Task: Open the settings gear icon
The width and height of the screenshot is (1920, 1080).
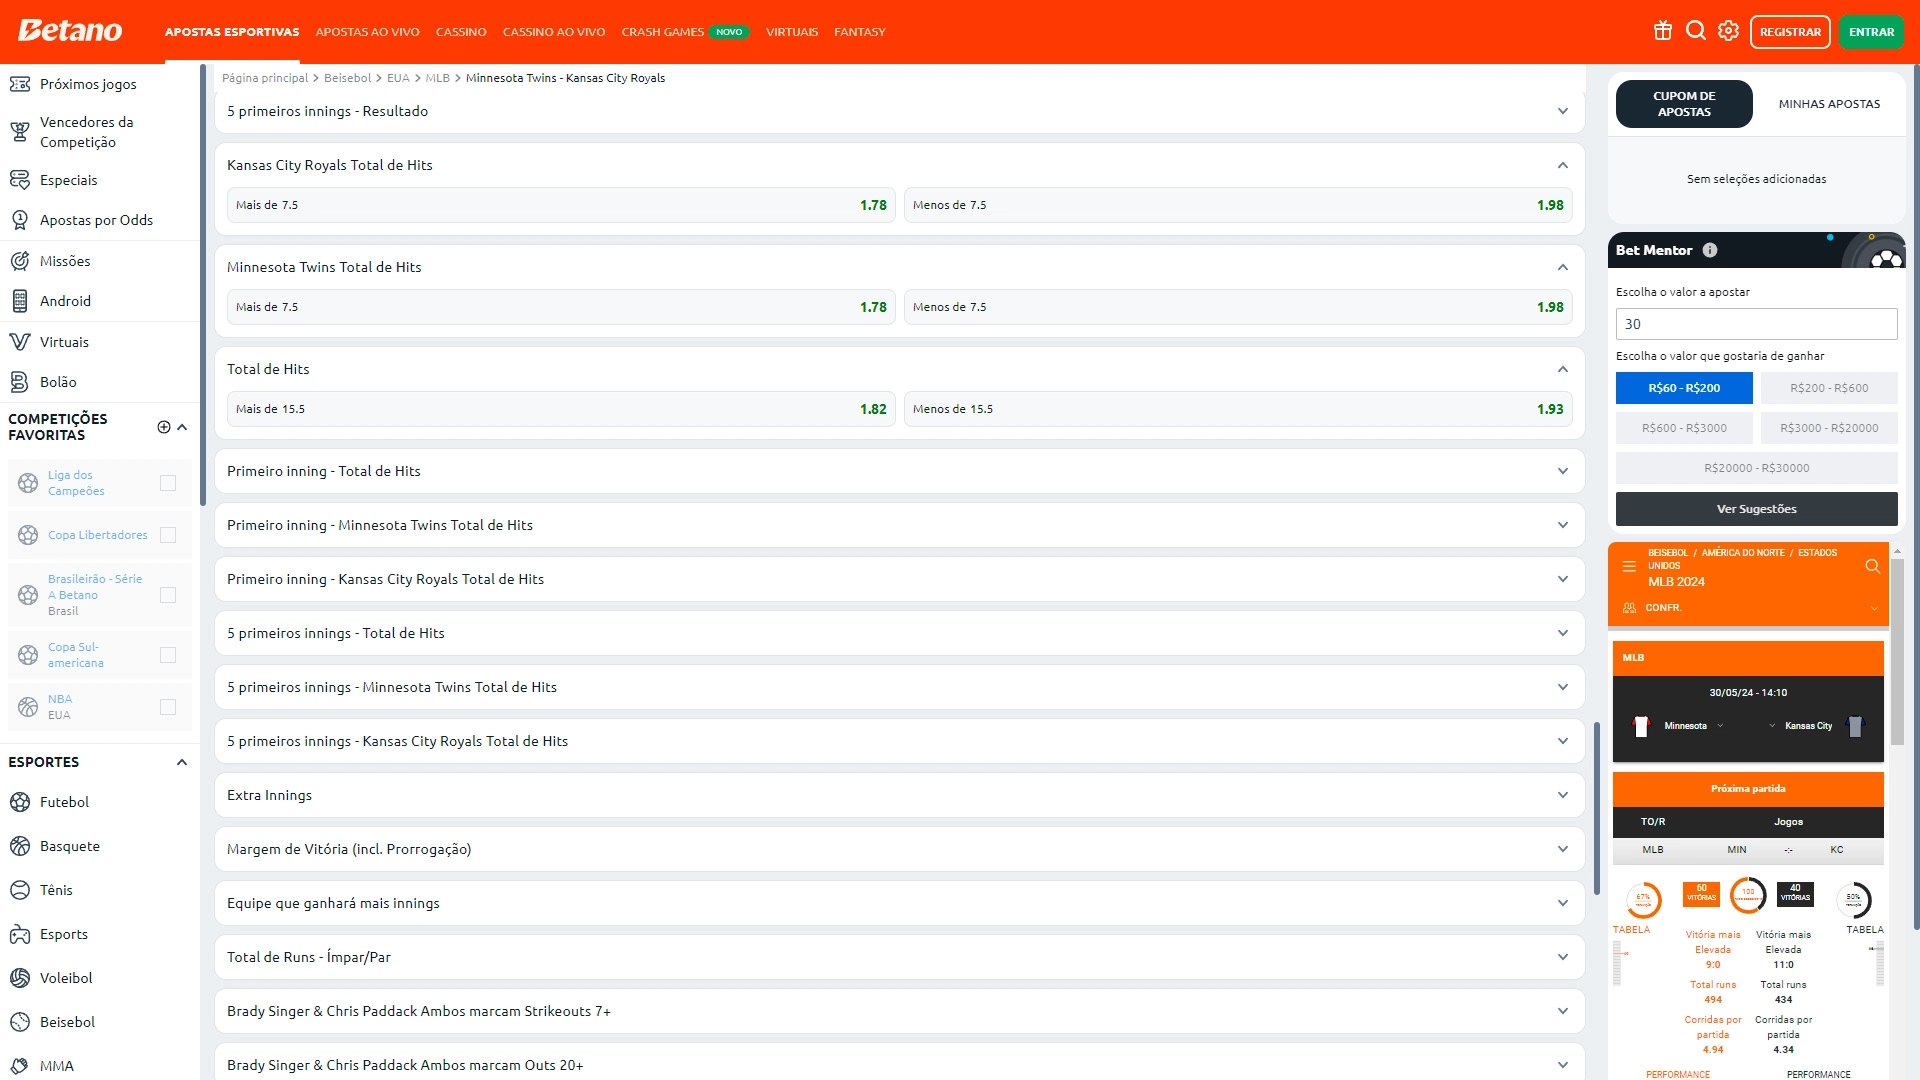Action: (1729, 31)
